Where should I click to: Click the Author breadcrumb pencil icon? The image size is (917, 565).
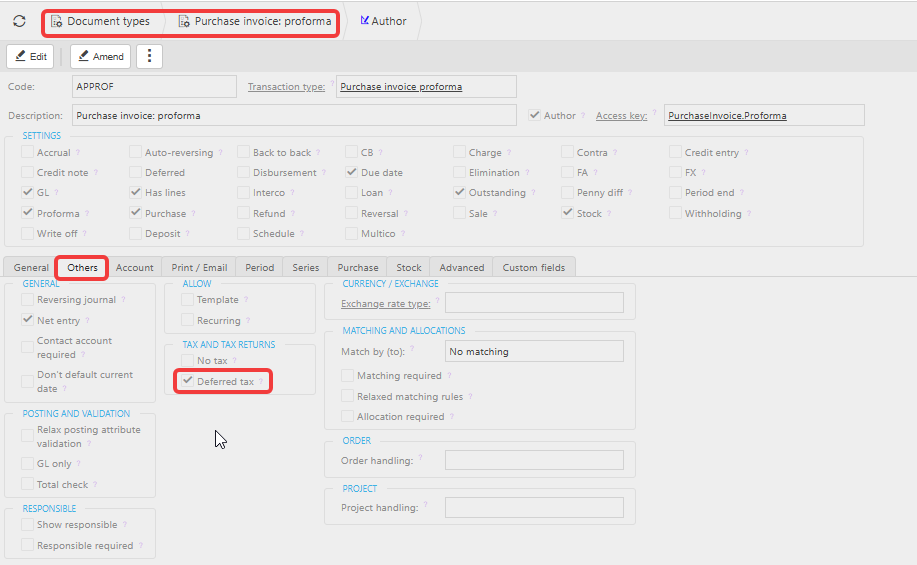[364, 20]
